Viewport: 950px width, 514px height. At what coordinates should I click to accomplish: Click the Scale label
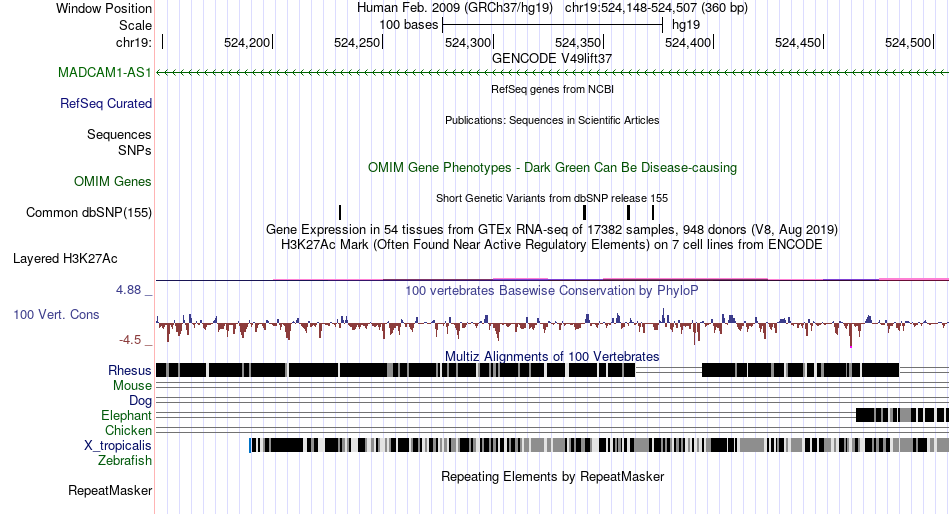pyautogui.click(x=136, y=25)
